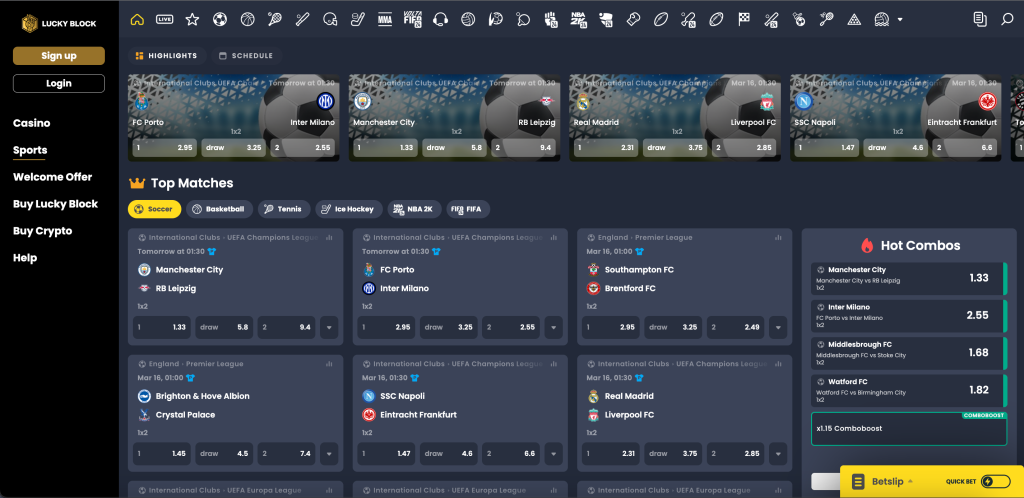Select the water polo icon
Image resolution: width=1024 pixels, height=498 pixels.
coord(882,20)
